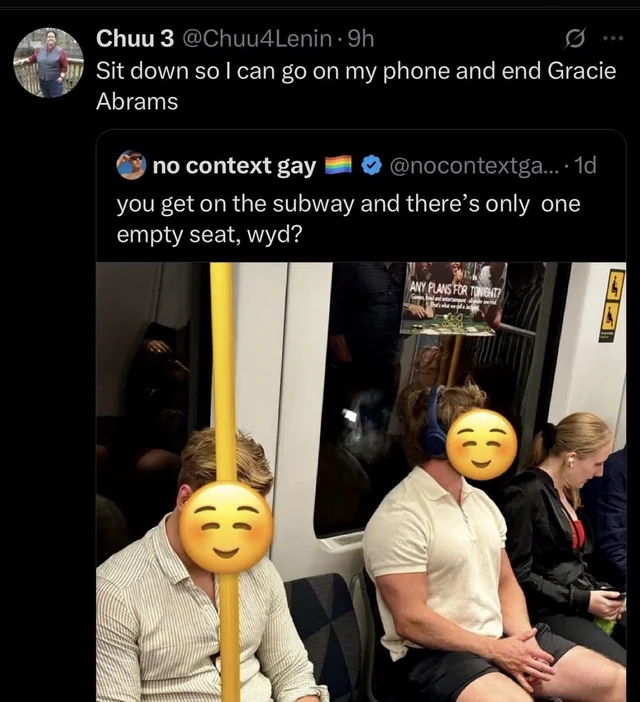Open the three-dot more options menu

point(613,39)
